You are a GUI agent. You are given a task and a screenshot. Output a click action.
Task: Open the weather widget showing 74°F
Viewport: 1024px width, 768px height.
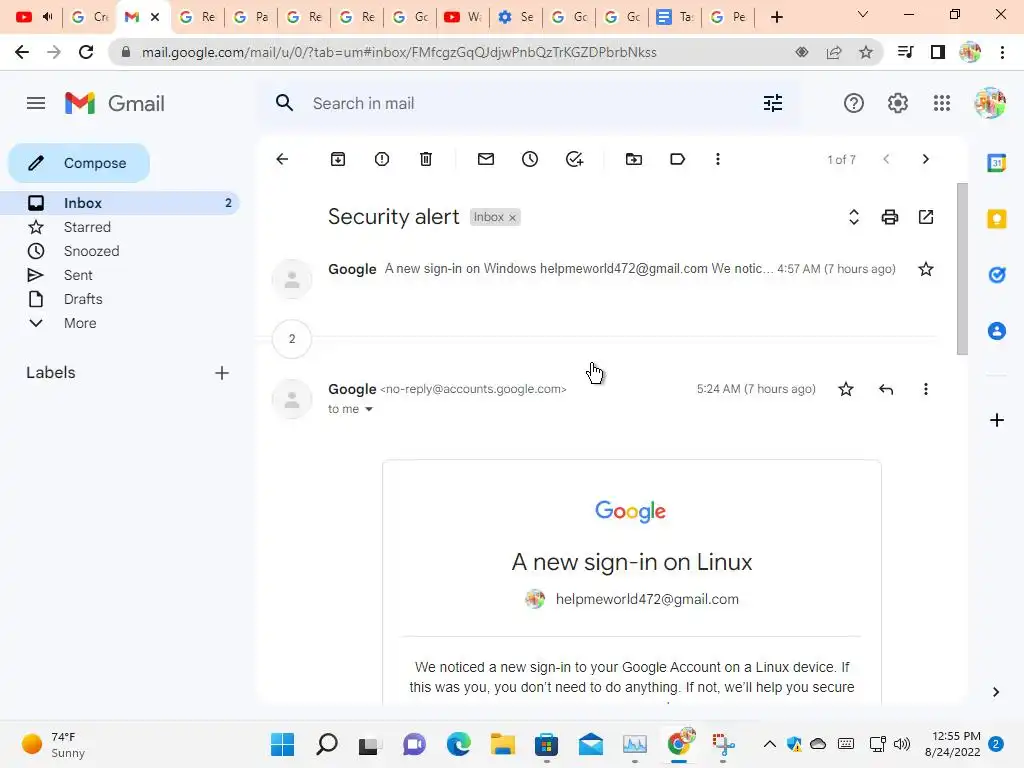(x=54, y=744)
